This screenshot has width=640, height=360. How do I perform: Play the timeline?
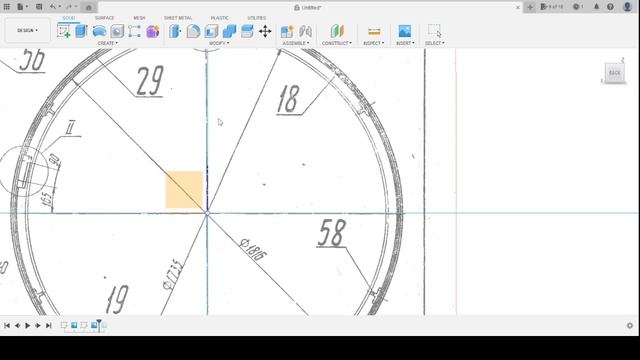pyautogui.click(x=28, y=325)
